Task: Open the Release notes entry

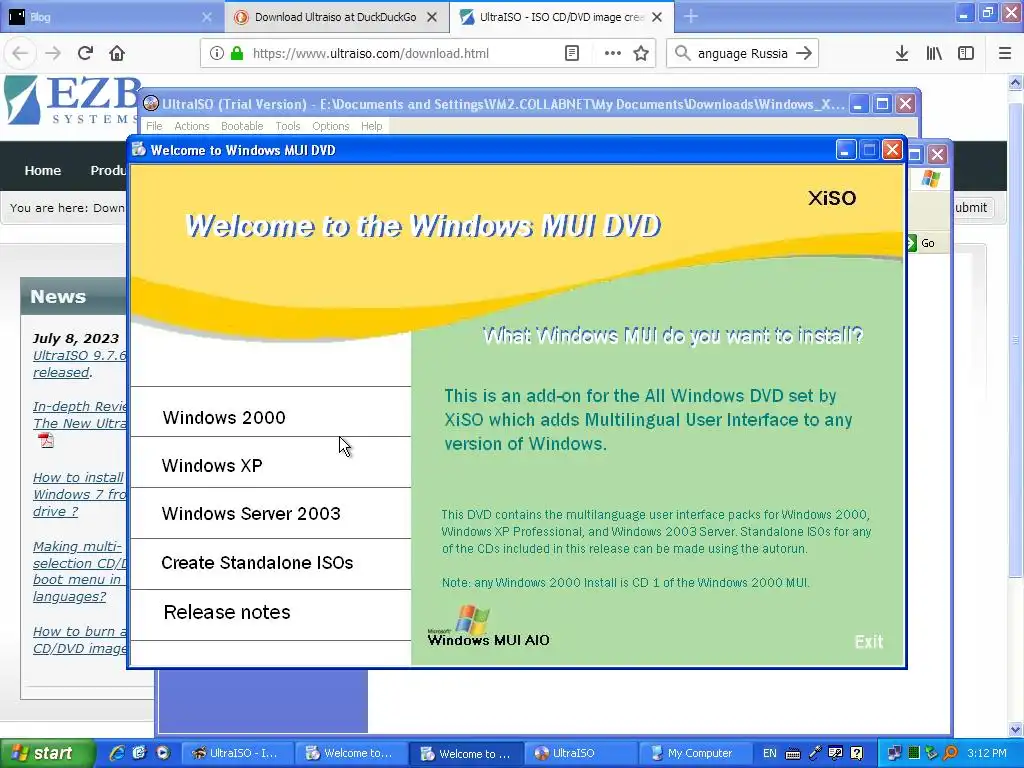Action: [227, 613]
